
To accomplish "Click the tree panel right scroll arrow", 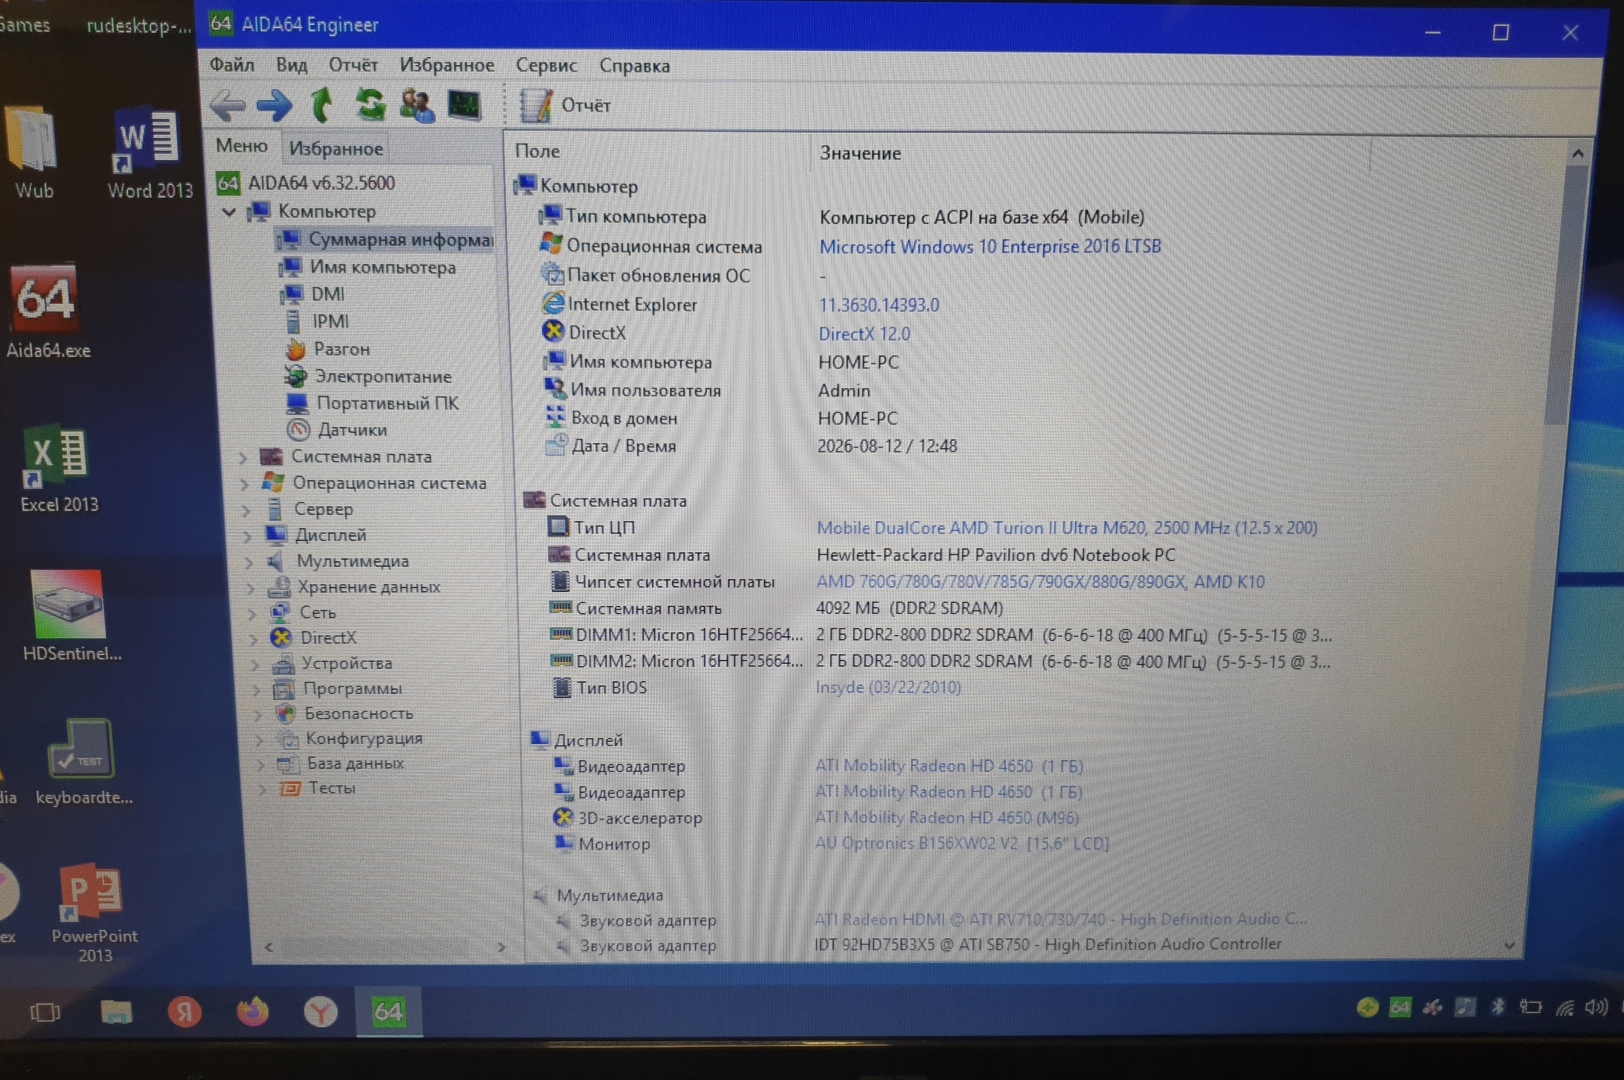I will [501, 947].
